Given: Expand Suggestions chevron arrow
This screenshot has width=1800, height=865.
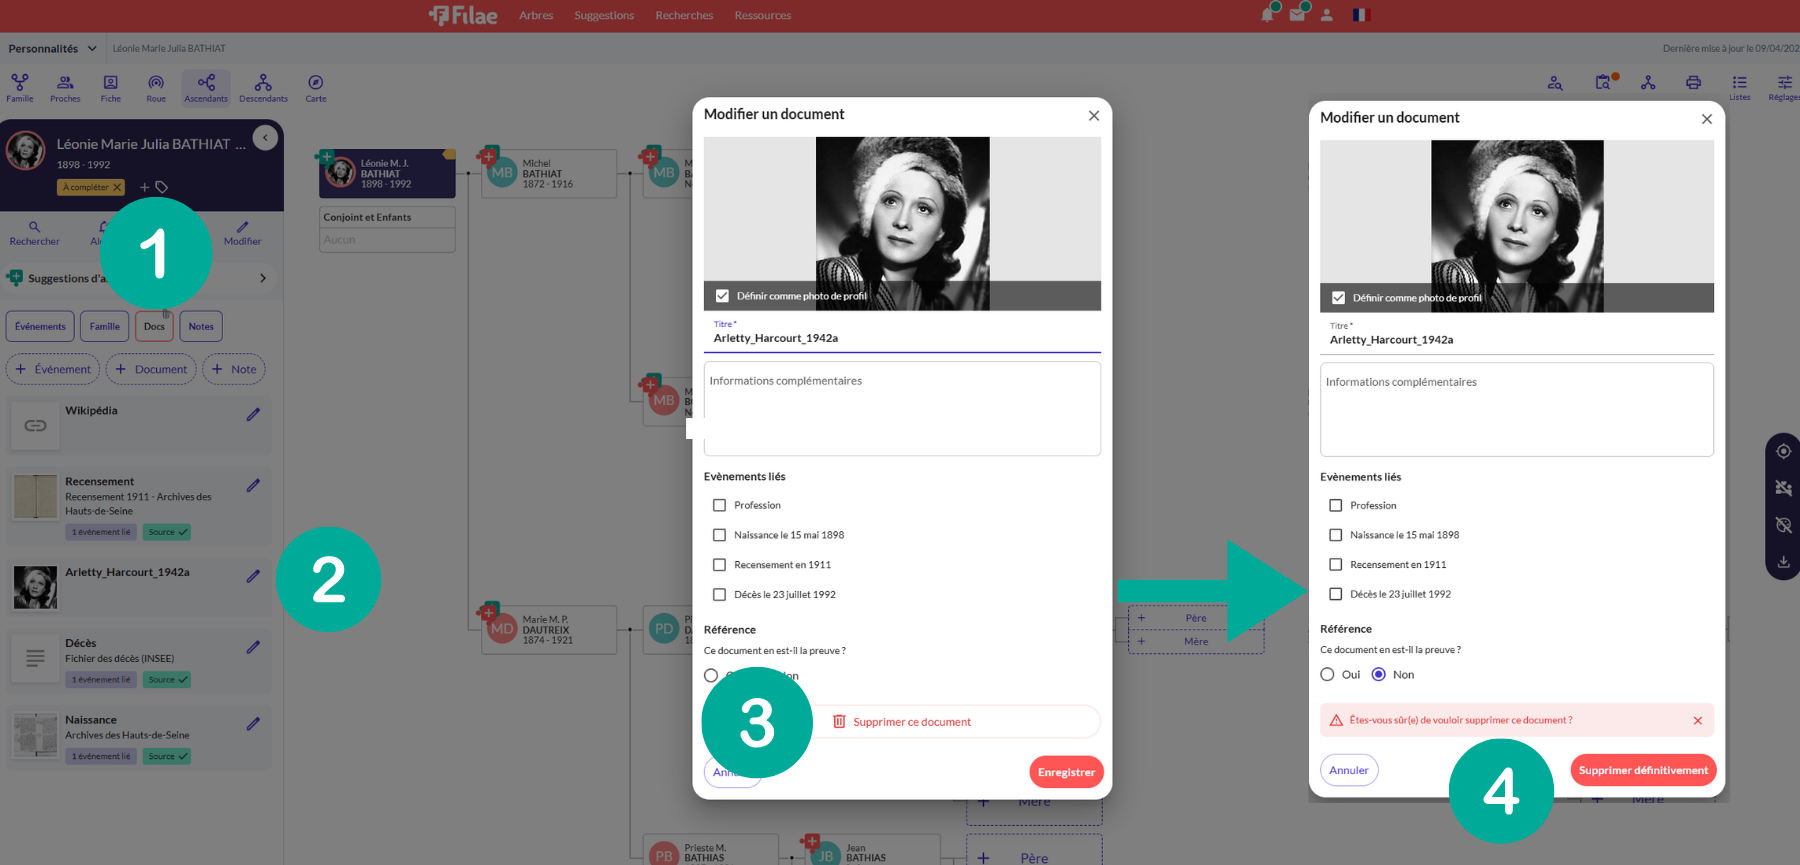Looking at the screenshot, I should coord(263,278).
